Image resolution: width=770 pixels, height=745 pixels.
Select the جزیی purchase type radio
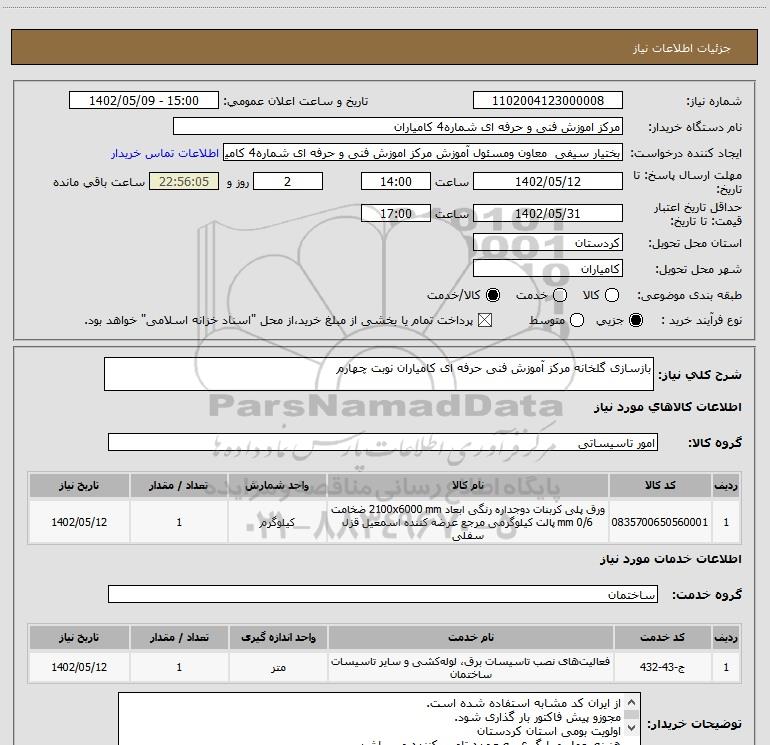(x=635, y=320)
